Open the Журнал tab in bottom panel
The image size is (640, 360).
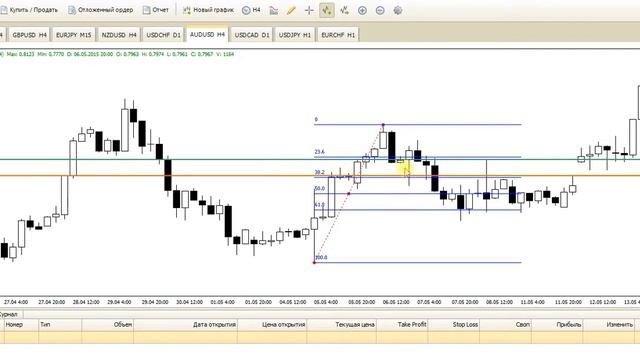pyautogui.click(x=9, y=314)
